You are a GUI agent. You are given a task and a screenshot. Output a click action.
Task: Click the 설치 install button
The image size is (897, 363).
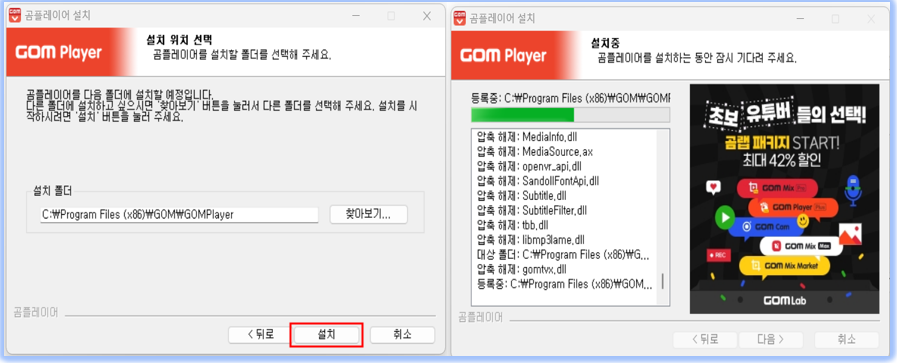[327, 335]
